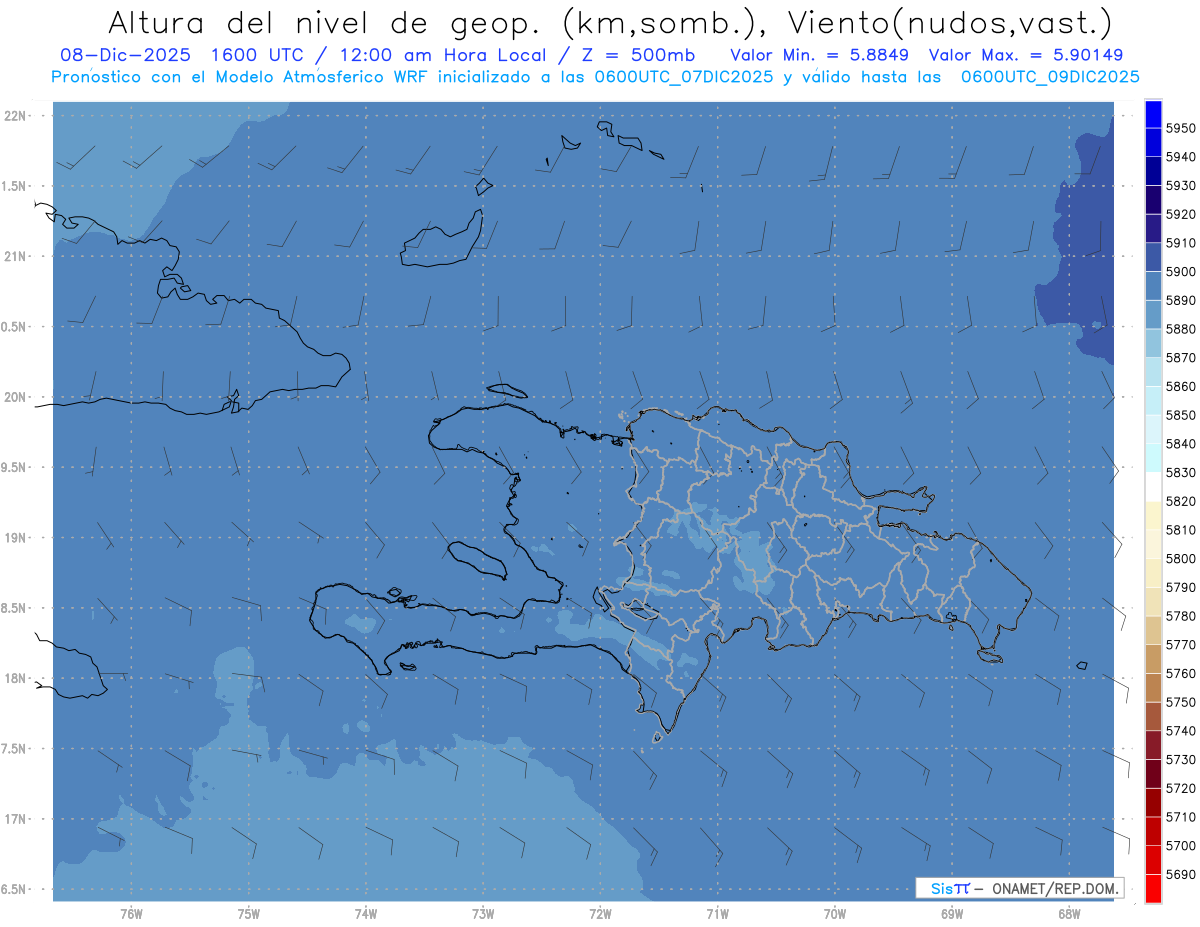Pick the dark red swatch between 5720 and 5730
1200x927 pixels.
coord(1152,773)
